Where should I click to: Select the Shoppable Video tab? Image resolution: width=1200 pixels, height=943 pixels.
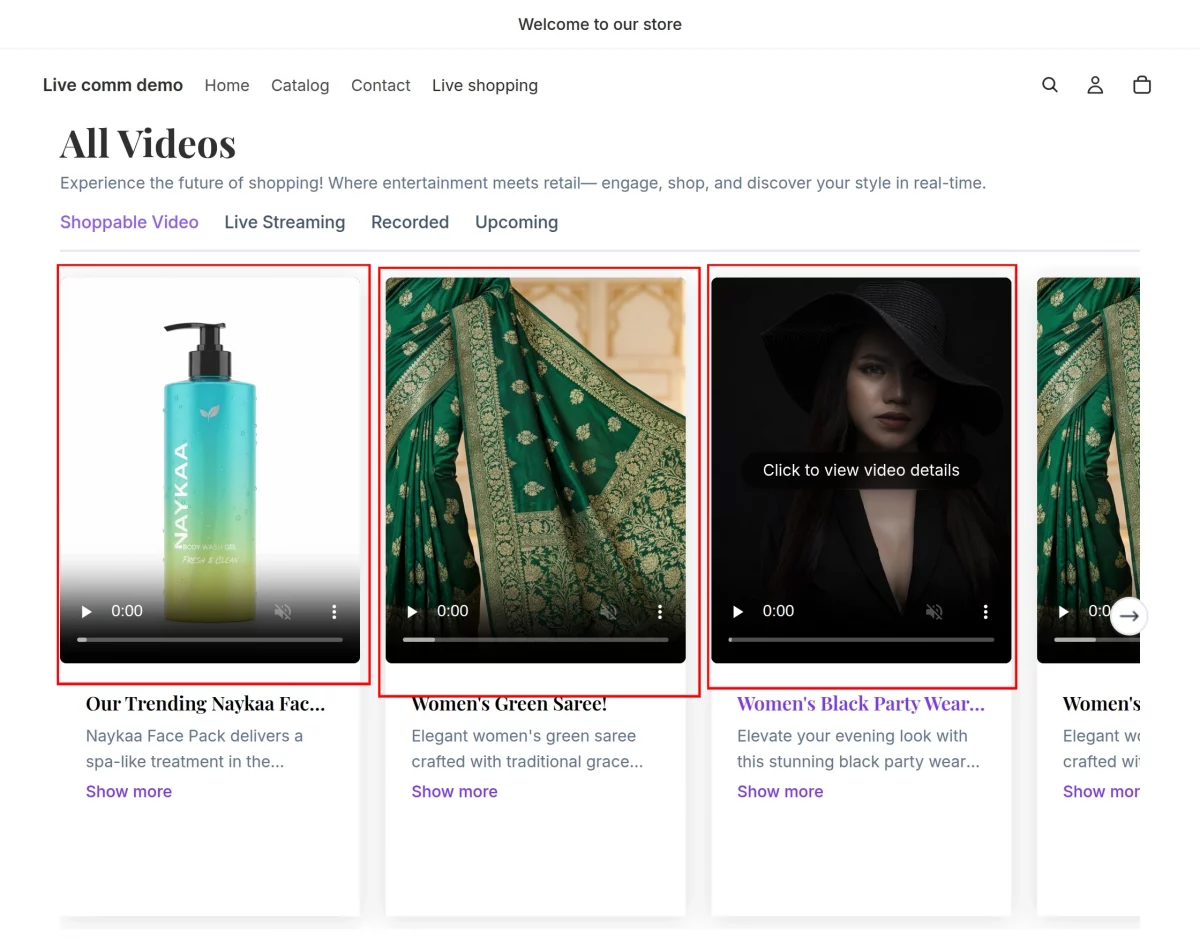[x=129, y=222]
